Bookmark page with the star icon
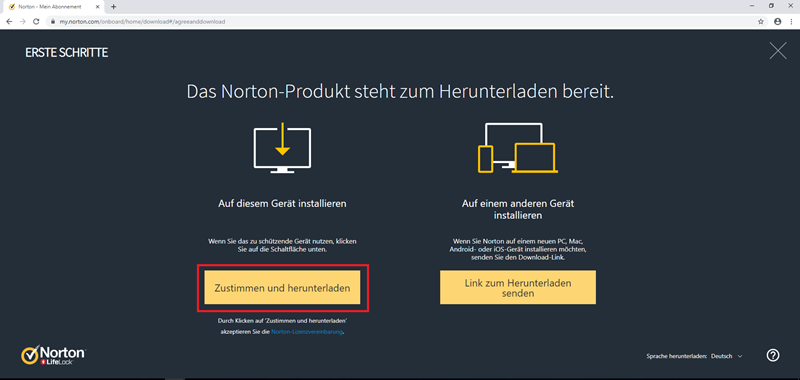800x380 pixels. point(761,21)
